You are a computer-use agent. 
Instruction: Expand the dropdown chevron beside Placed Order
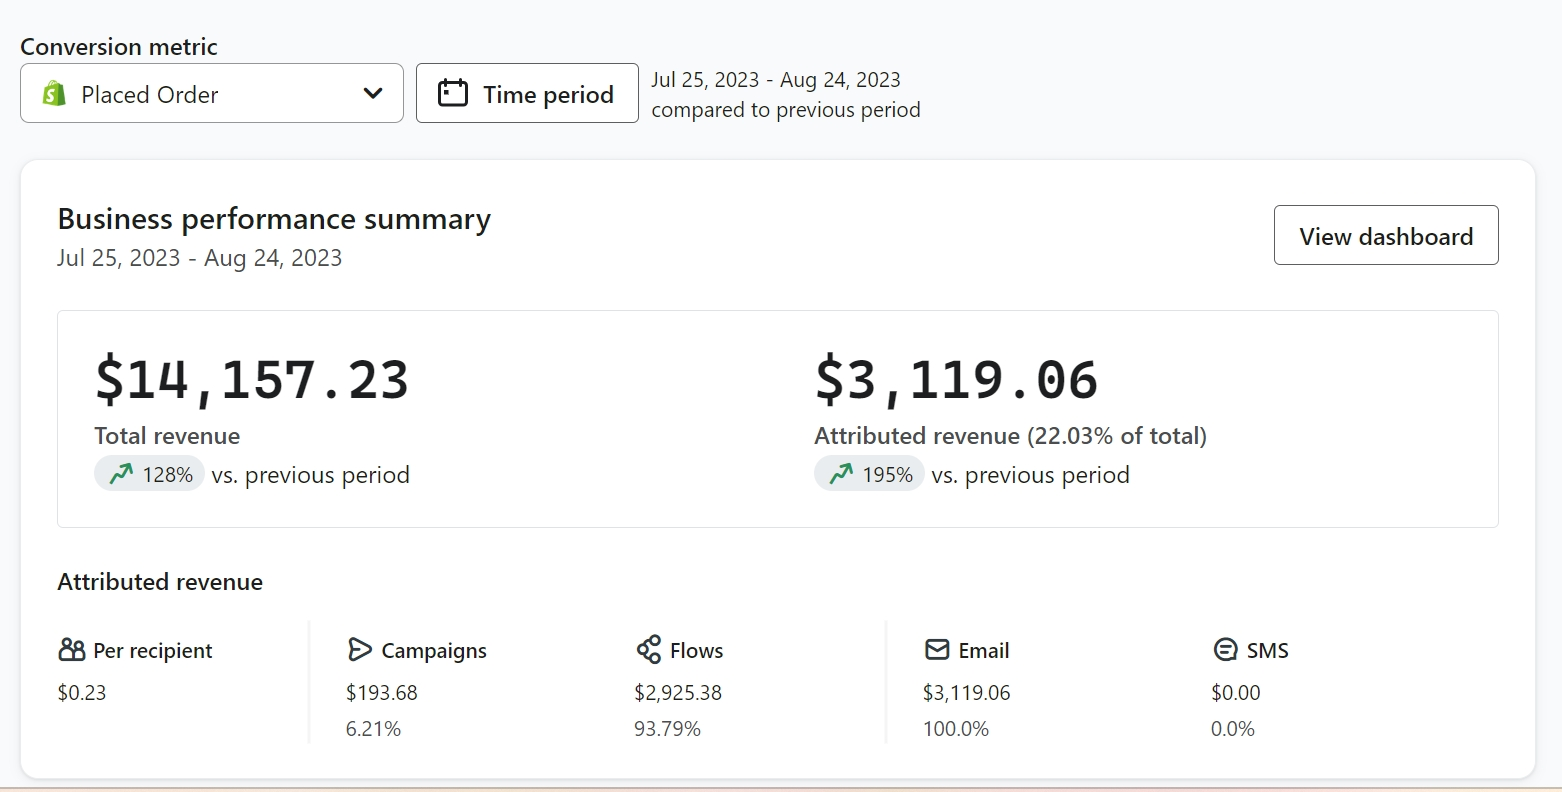(x=373, y=94)
